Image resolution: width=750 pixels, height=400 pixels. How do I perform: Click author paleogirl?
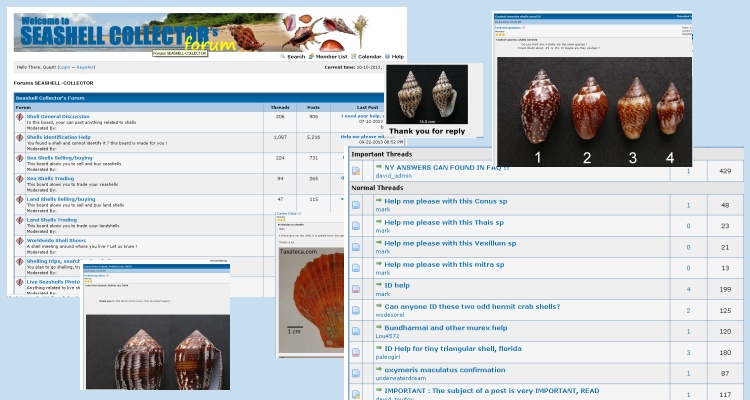coord(388,357)
